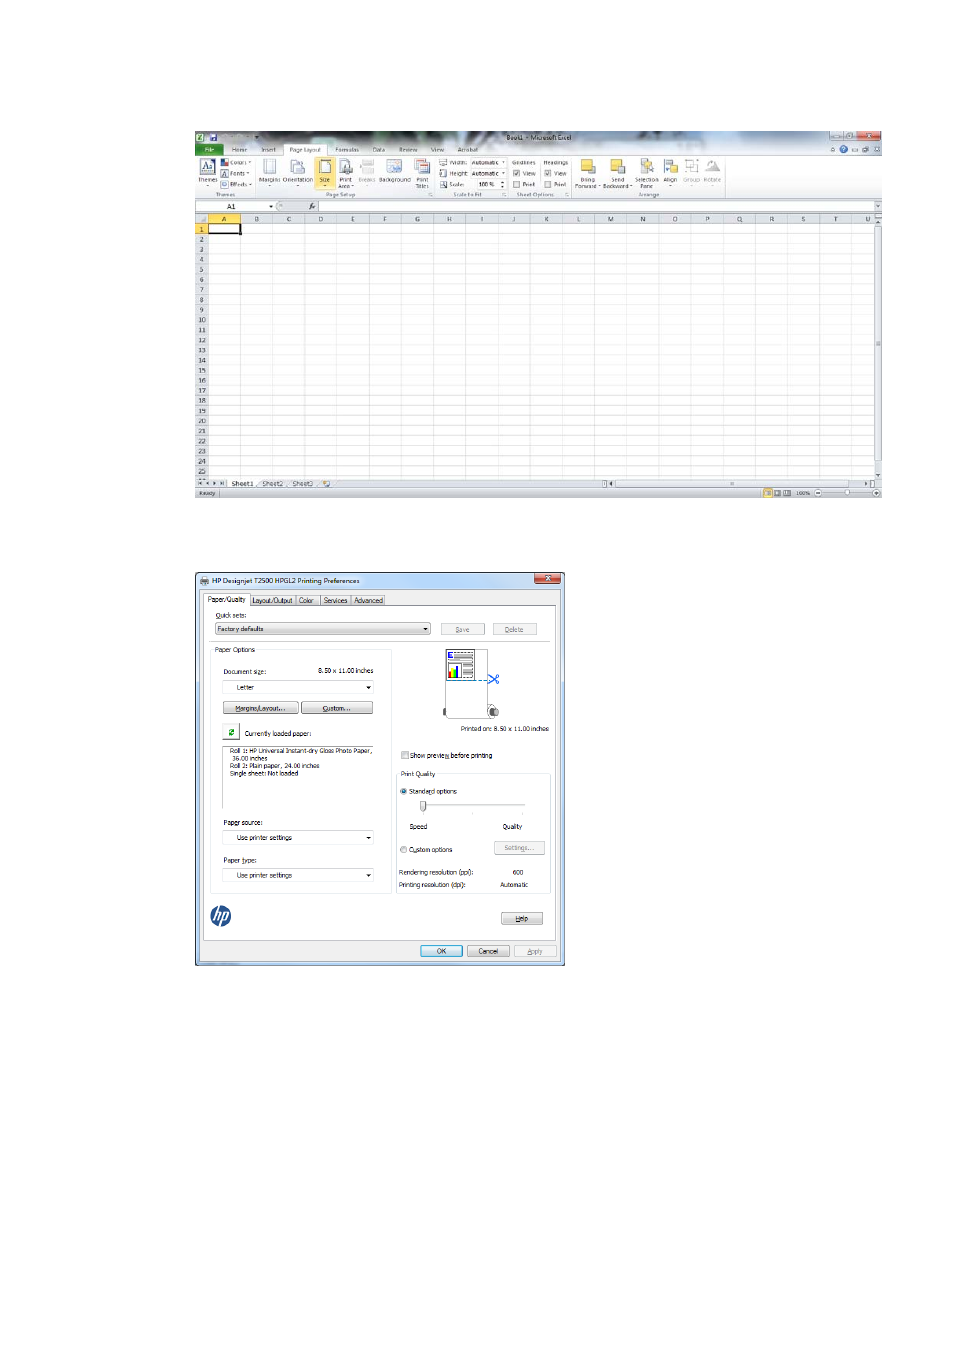
Task: Switch to the Formulas ribbon tab
Action: 347,149
